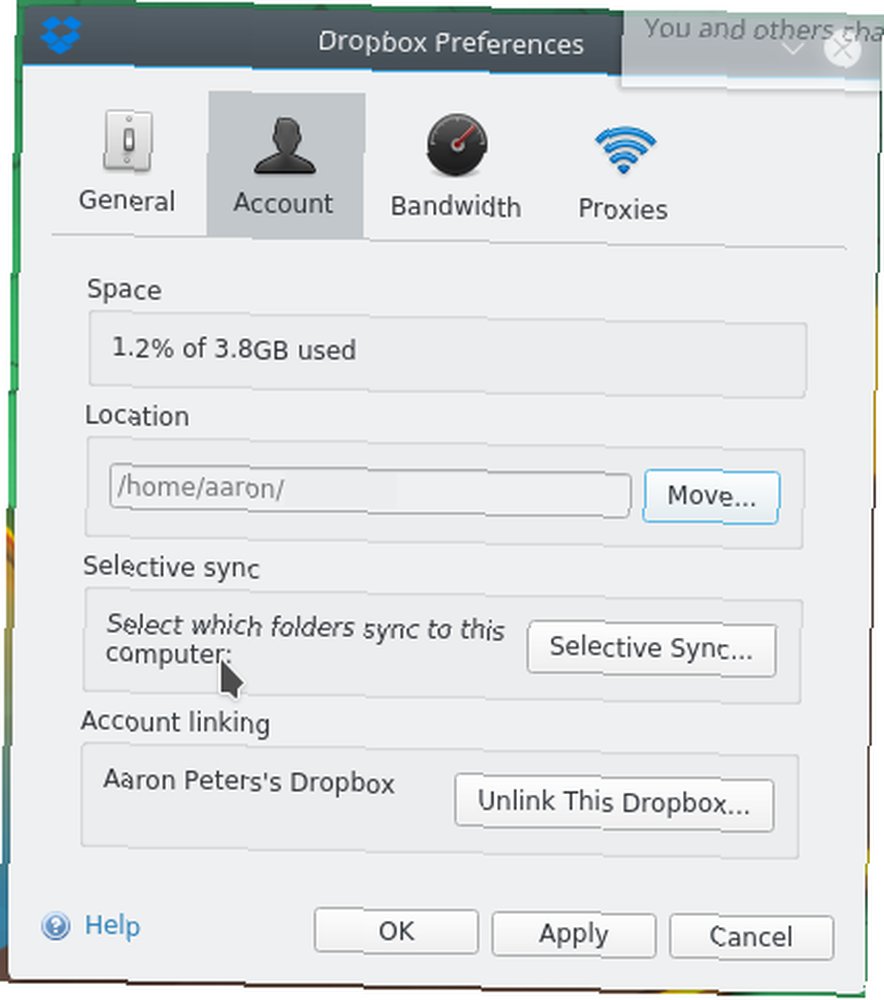Click the 'Aaron Peters's Dropbox' account text
Screen dimensions: 884x1000
coord(249,781)
